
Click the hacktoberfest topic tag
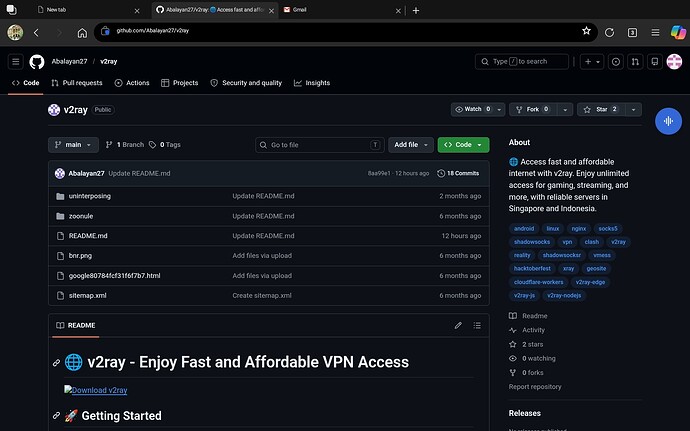(532, 269)
